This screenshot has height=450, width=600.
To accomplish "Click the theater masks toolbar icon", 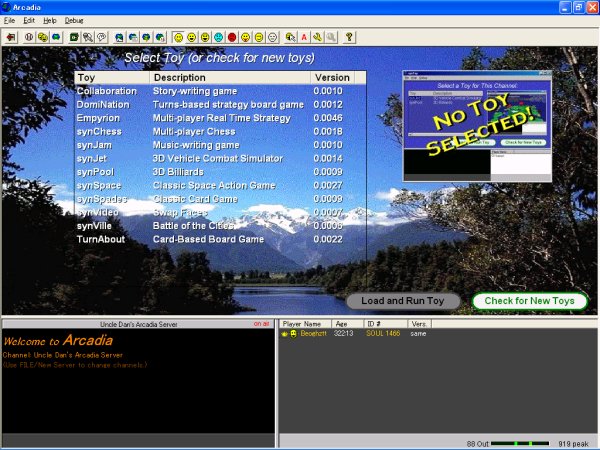I will [x=43, y=37].
